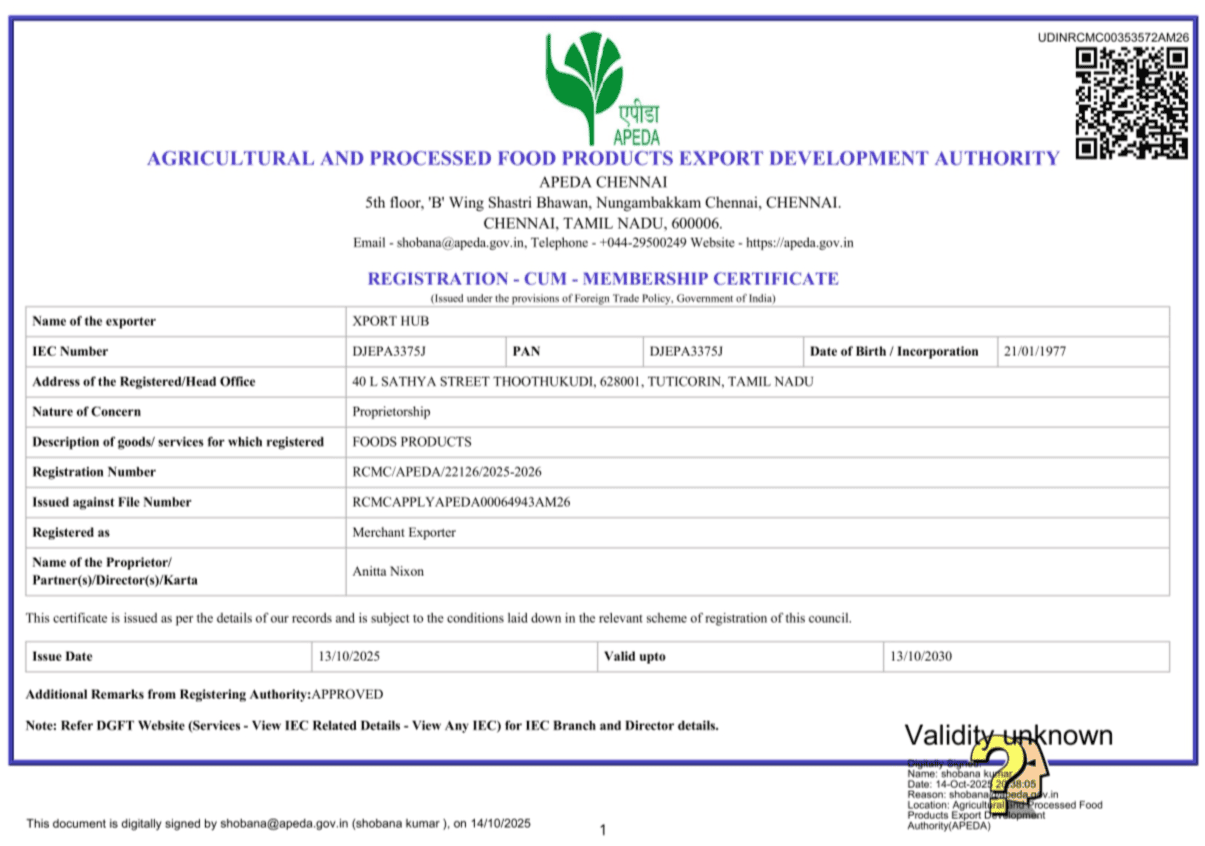Click the Merchant Exporter value

coord(403,532)
